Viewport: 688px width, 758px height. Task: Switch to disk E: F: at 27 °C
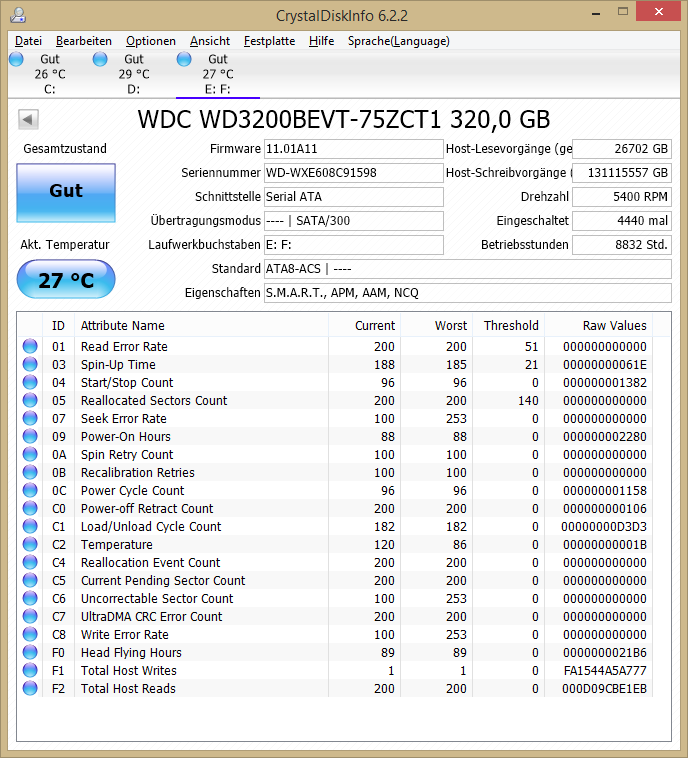(x=218, y=74)
